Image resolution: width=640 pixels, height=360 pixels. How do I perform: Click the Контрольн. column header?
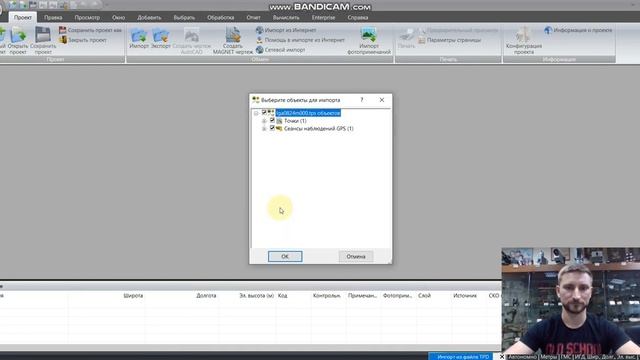327,296
